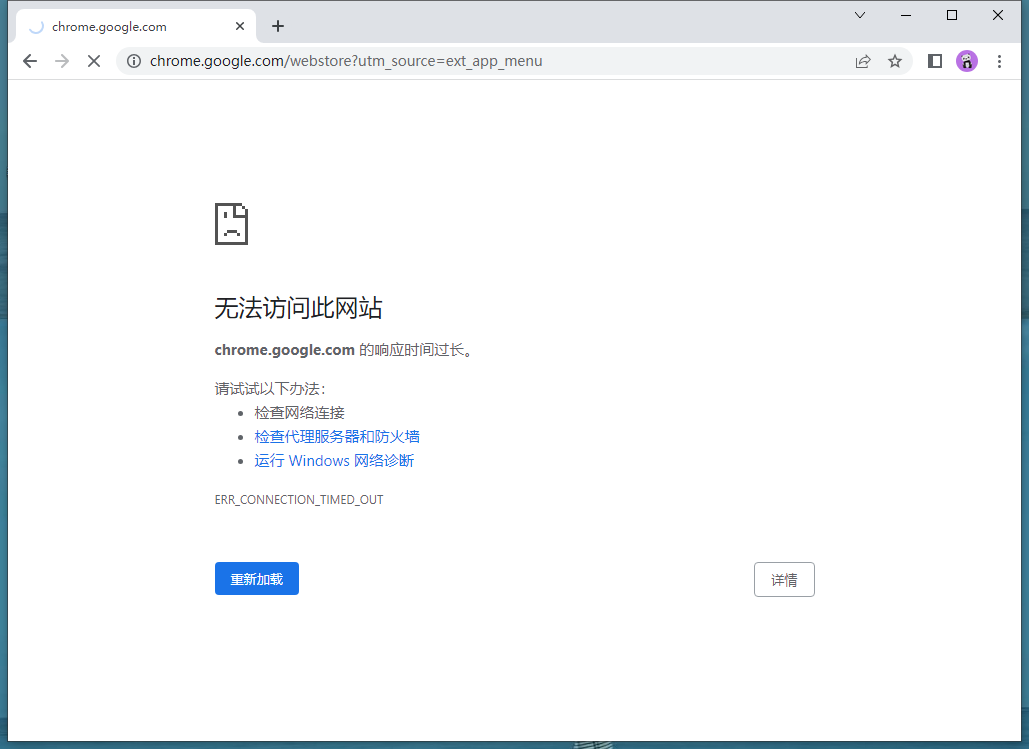Screen dimensions: 1029x749
Task: Expand the tab search chevron
Action: 860,15
